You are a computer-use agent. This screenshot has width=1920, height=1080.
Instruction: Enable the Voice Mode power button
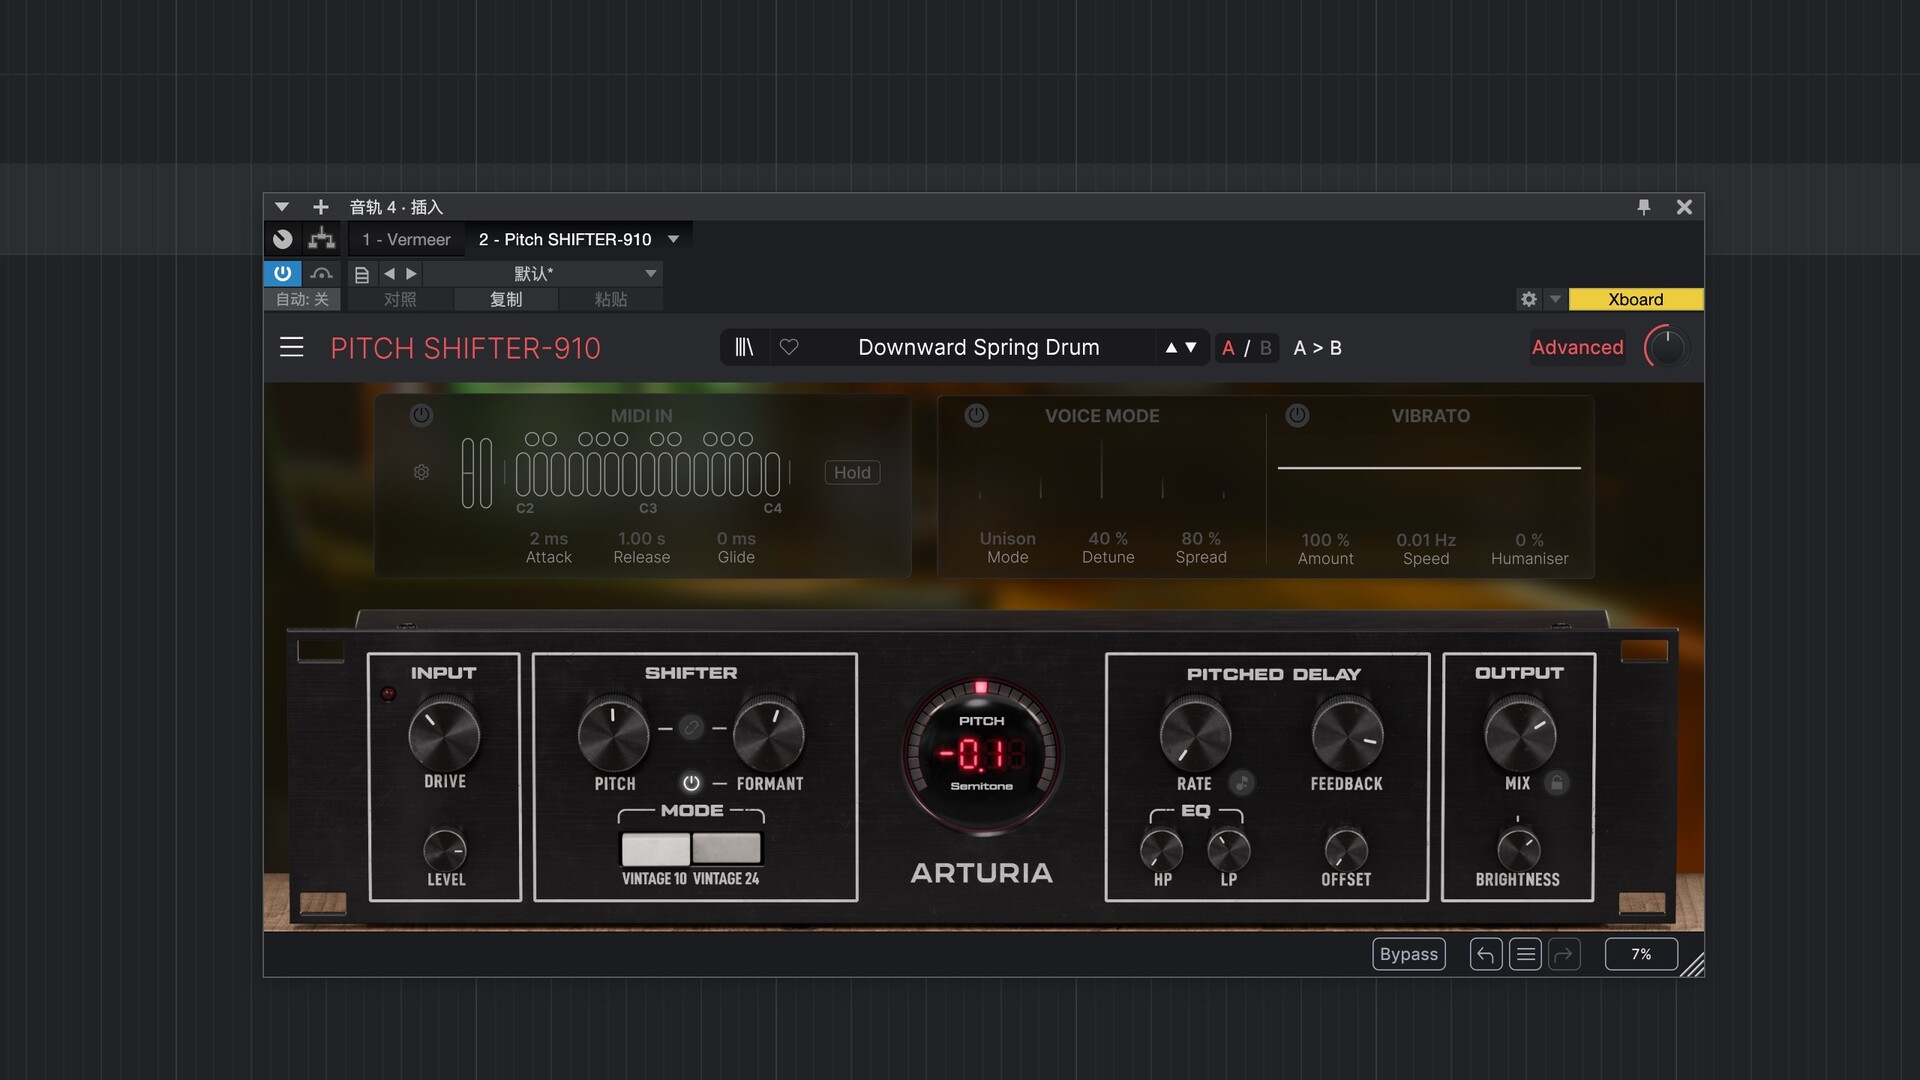[976, 415]
